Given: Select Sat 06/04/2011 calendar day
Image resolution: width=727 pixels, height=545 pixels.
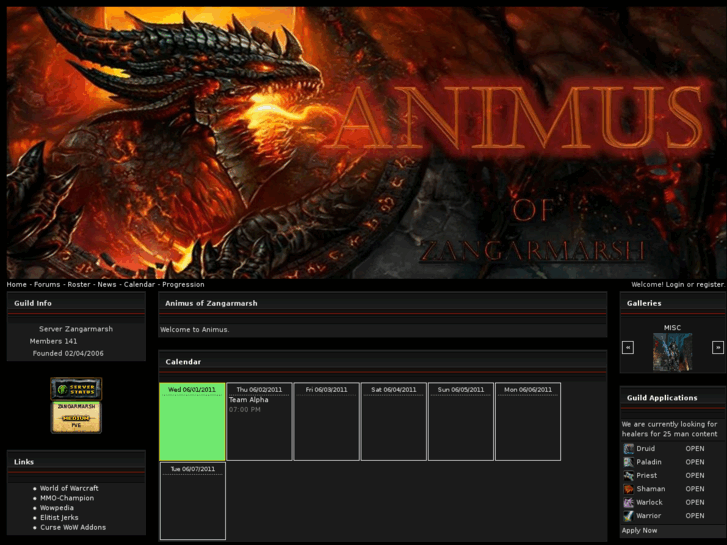Looking at the screenshot, I should click(x=394, y=421).
